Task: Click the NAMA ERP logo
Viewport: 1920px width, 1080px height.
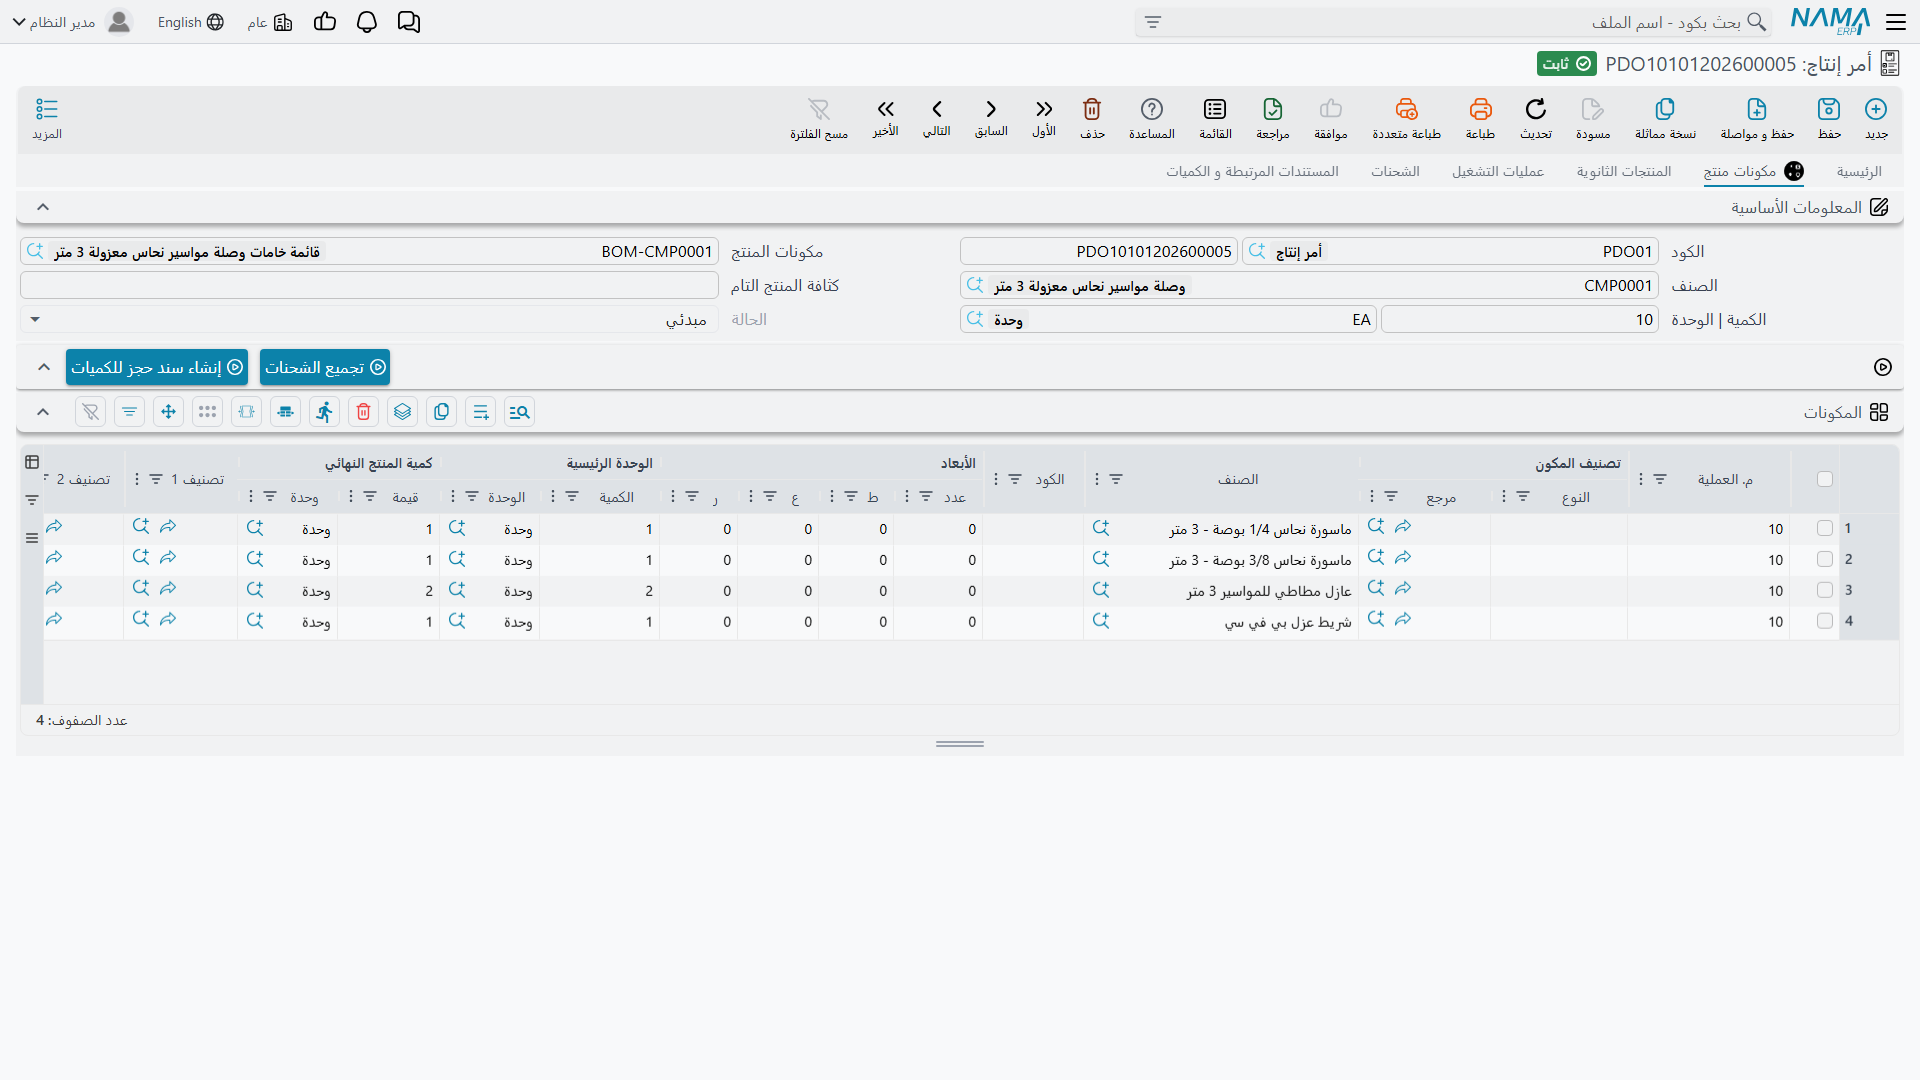Action: click(x=1830, y=21)
